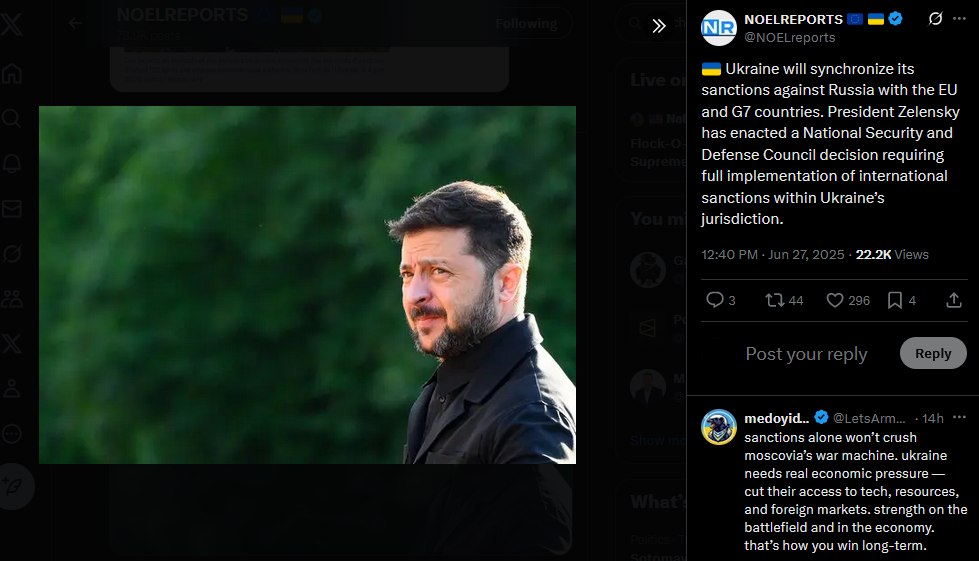Open more options on medoyid reply

[x=960, y=417]
